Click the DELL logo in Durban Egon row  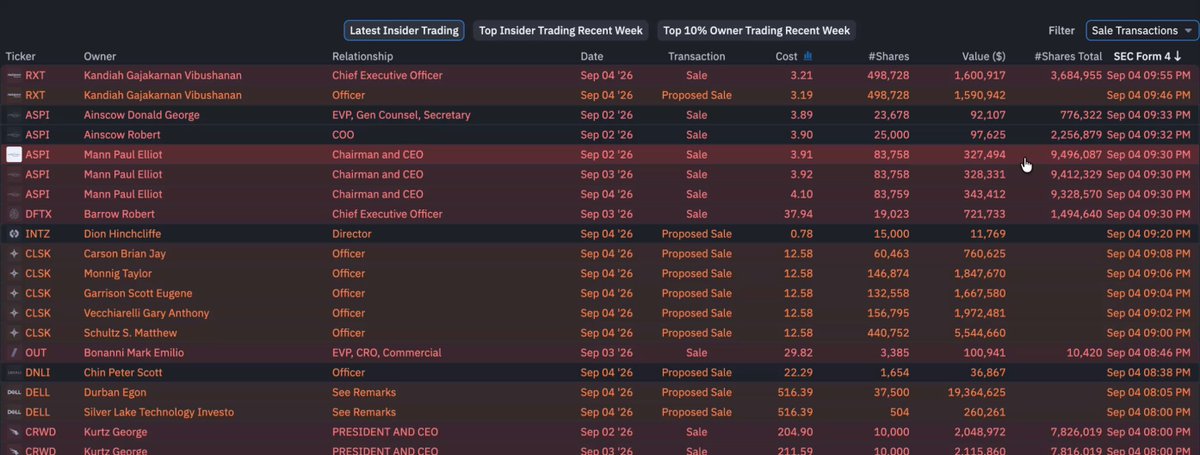14,392
